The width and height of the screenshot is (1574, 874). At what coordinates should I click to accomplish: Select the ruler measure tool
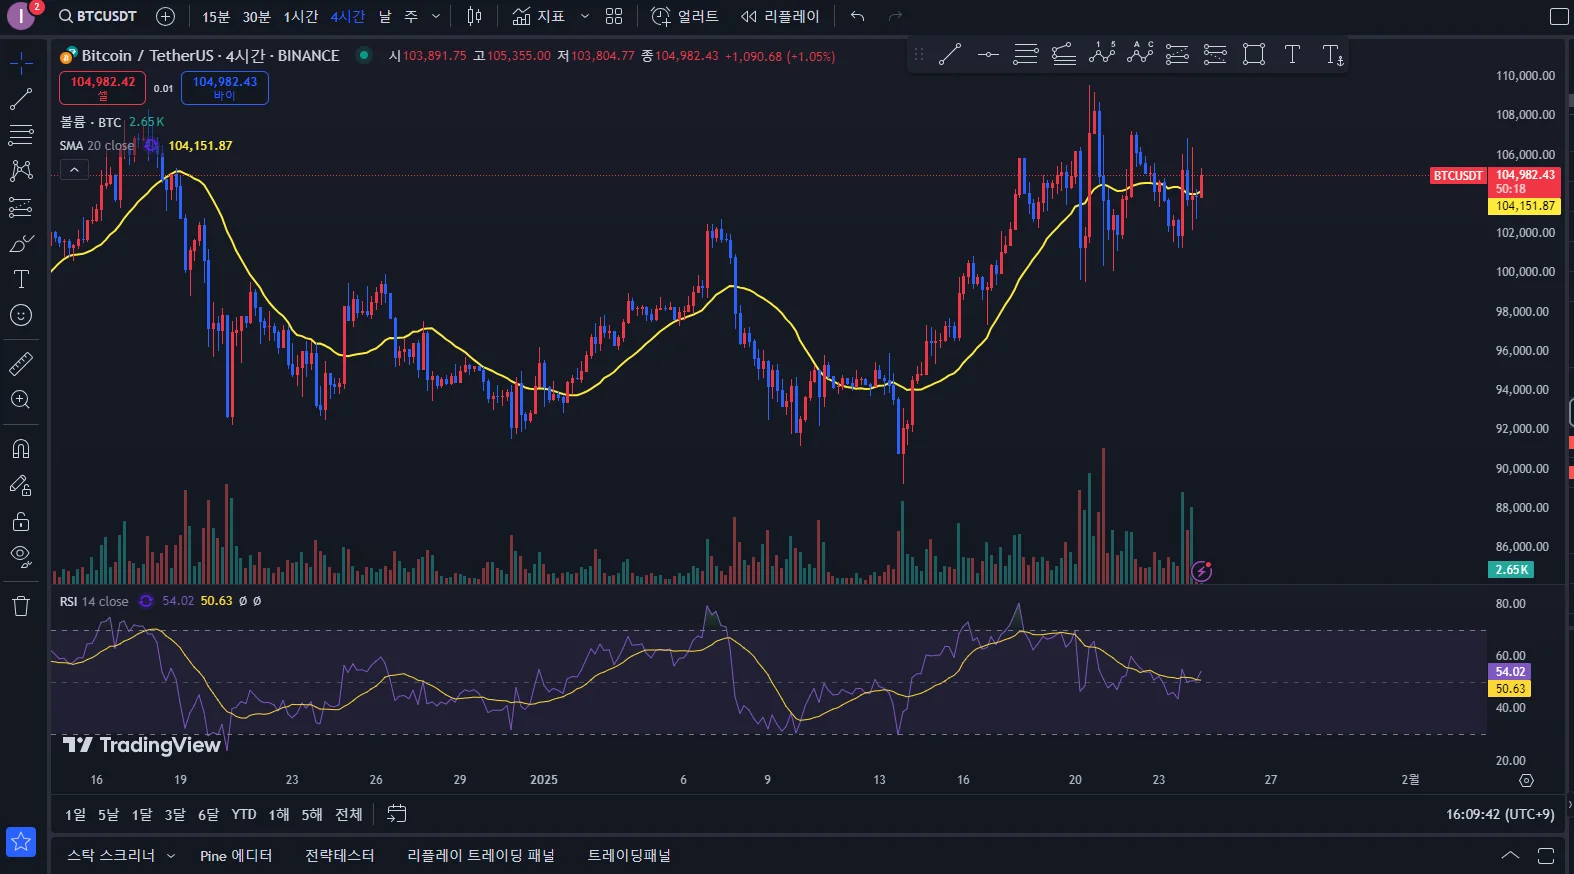pyautogui.click(x=21, y=363)
